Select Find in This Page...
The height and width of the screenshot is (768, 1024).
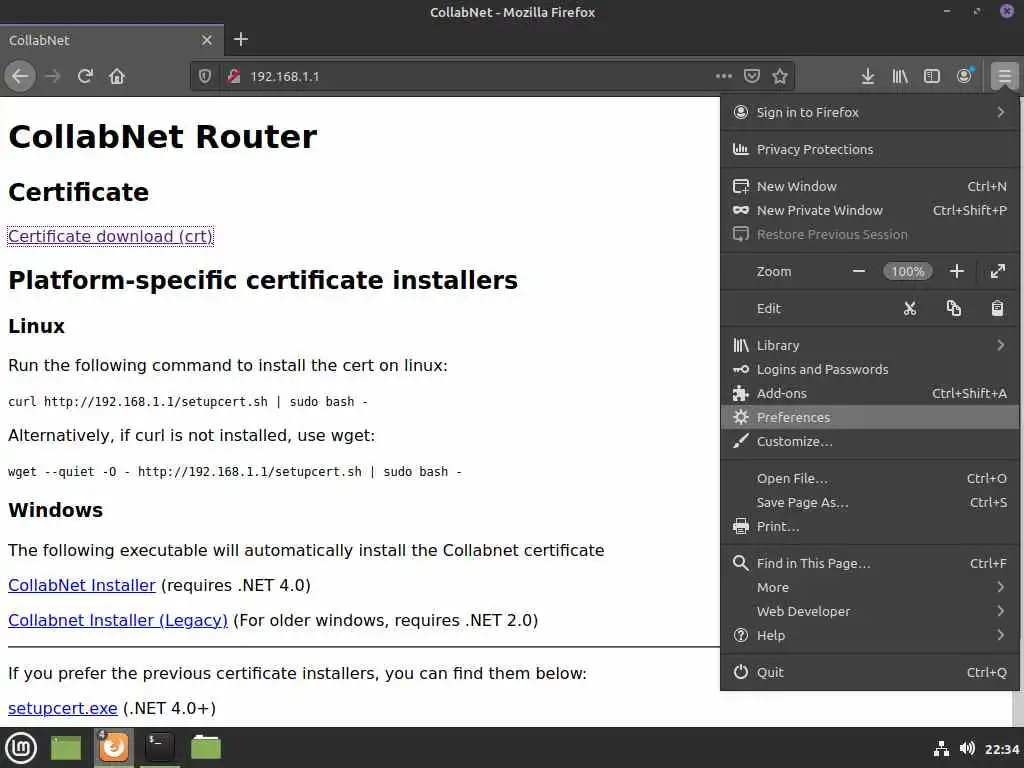pos(870,563)
